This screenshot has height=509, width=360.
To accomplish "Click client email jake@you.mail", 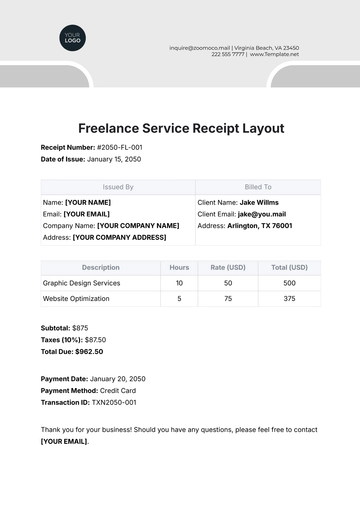I will coord(262,214).
